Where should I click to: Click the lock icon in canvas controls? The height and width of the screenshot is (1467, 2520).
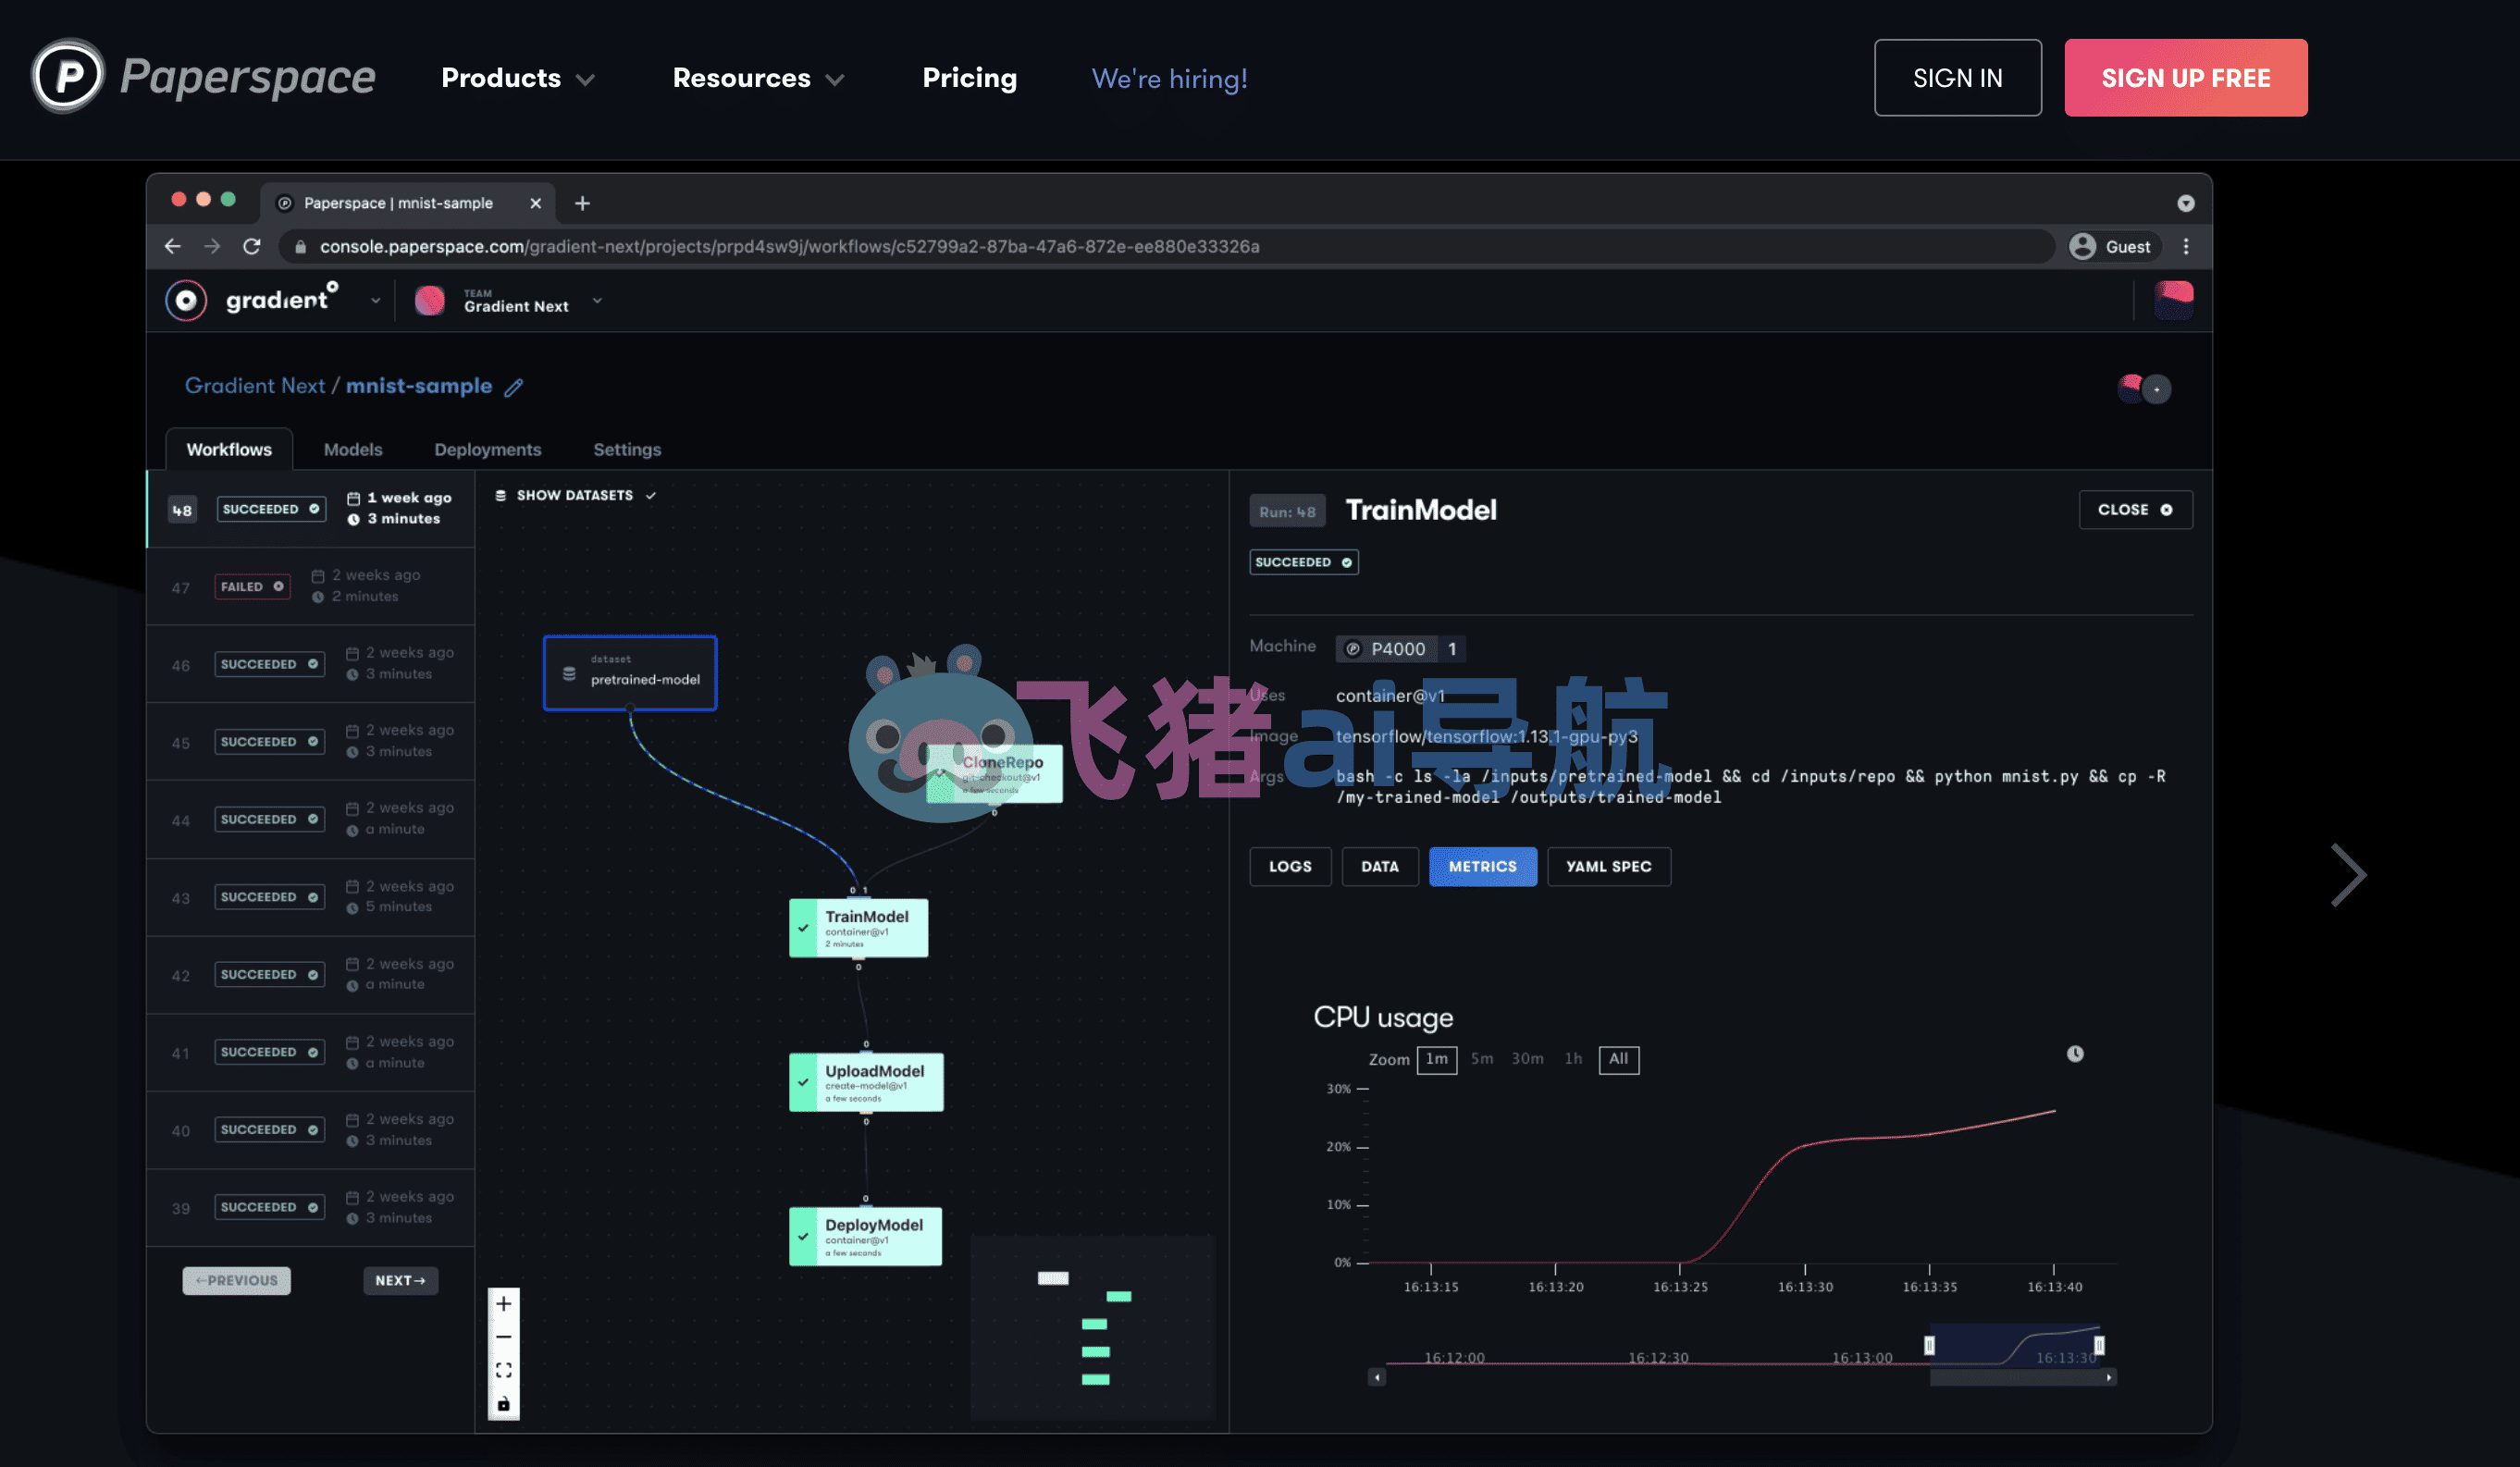pyautogui.click(x=504, y=1404)
